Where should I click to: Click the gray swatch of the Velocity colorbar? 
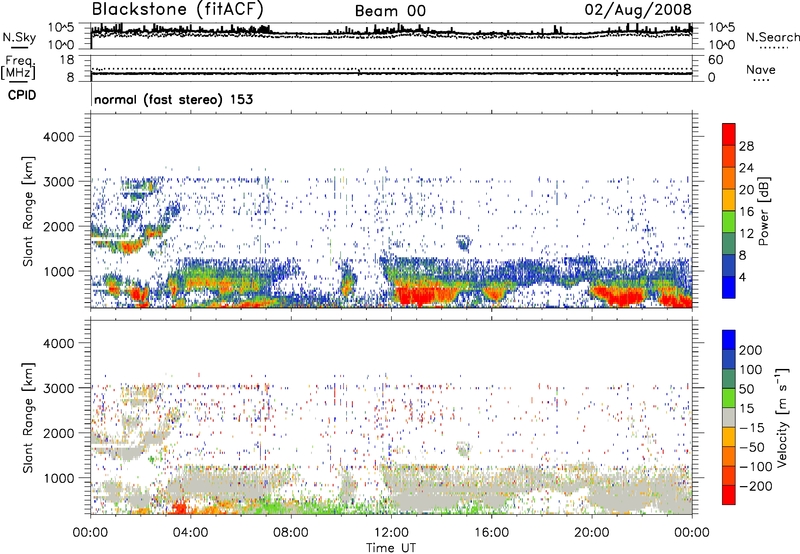click(729, 417)
